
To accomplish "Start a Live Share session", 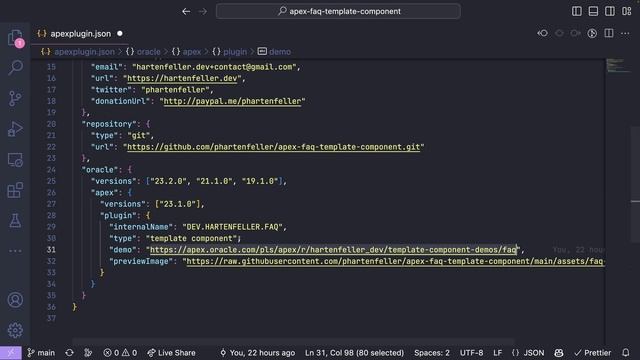I will 171,353.
